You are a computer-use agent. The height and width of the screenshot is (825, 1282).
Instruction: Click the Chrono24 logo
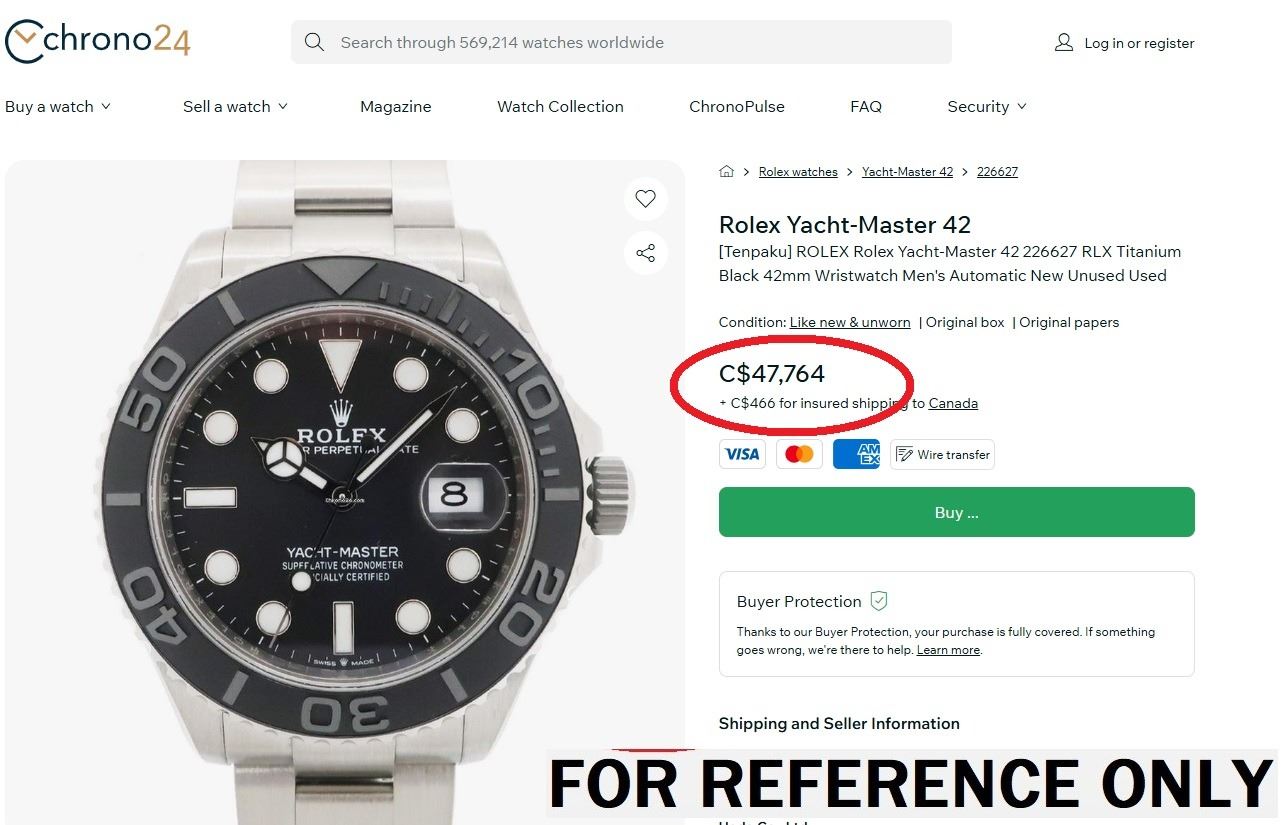point(97,41)
